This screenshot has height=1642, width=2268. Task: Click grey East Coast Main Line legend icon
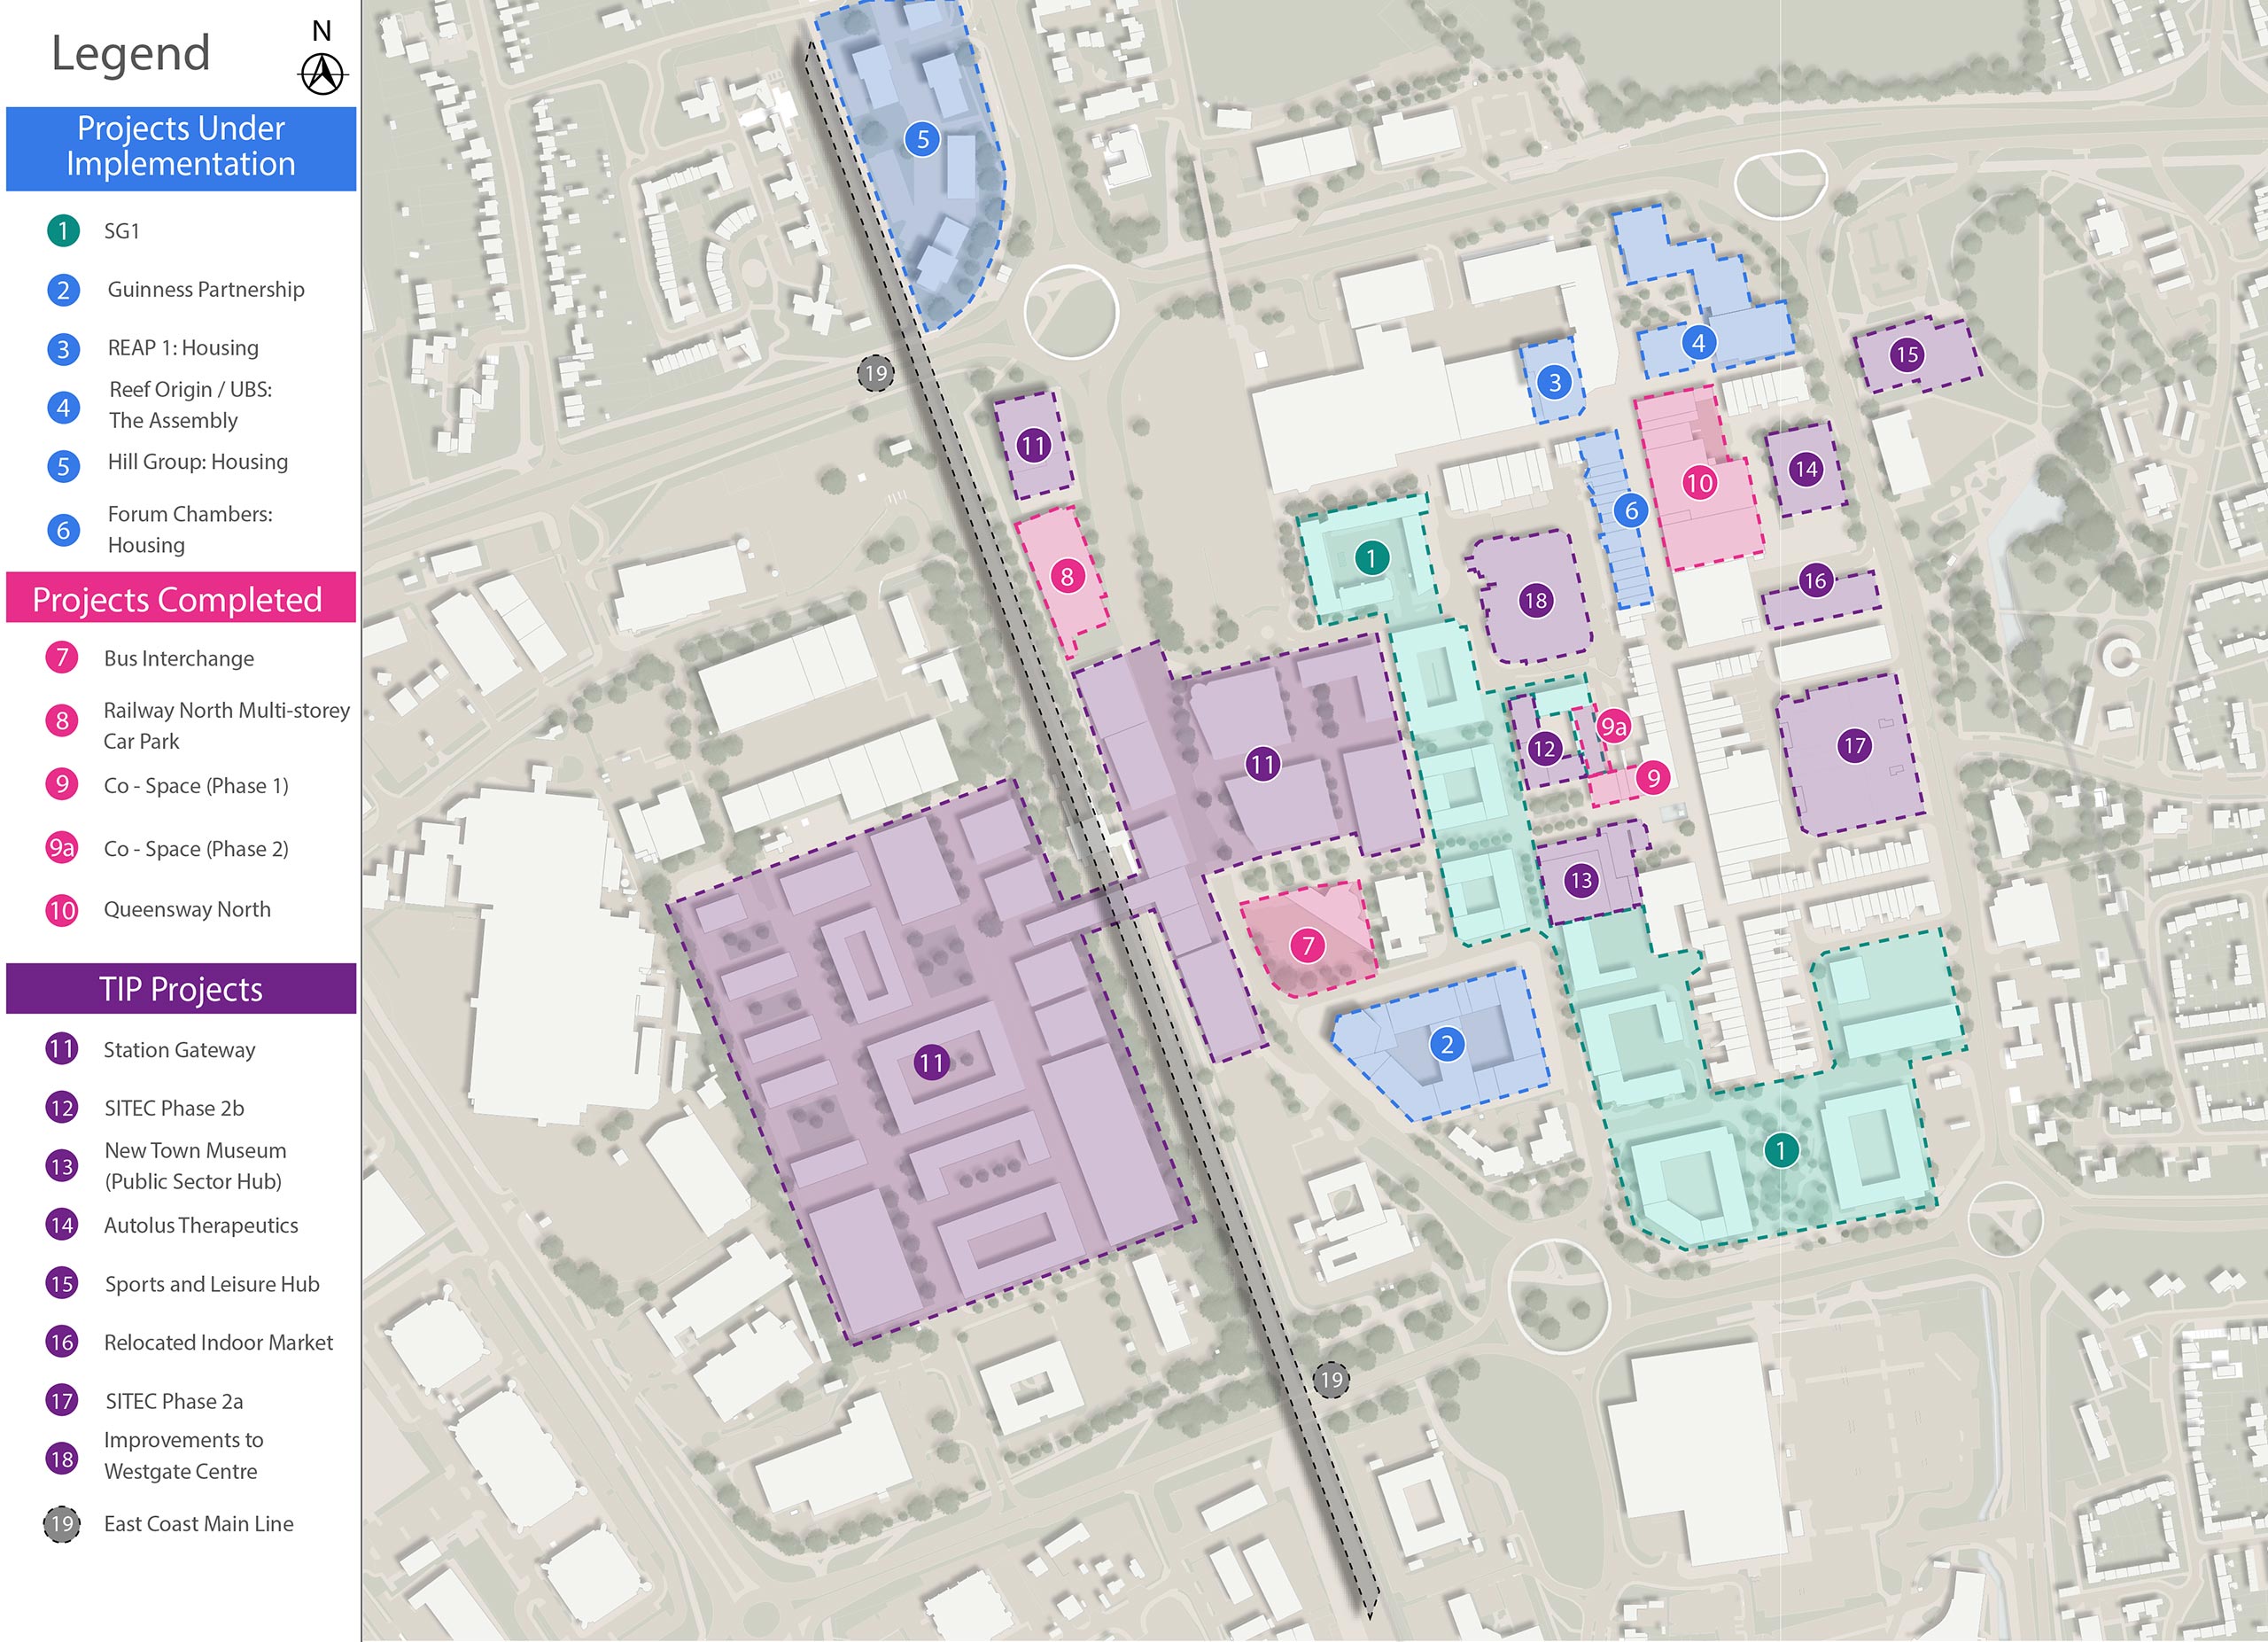62,1524
